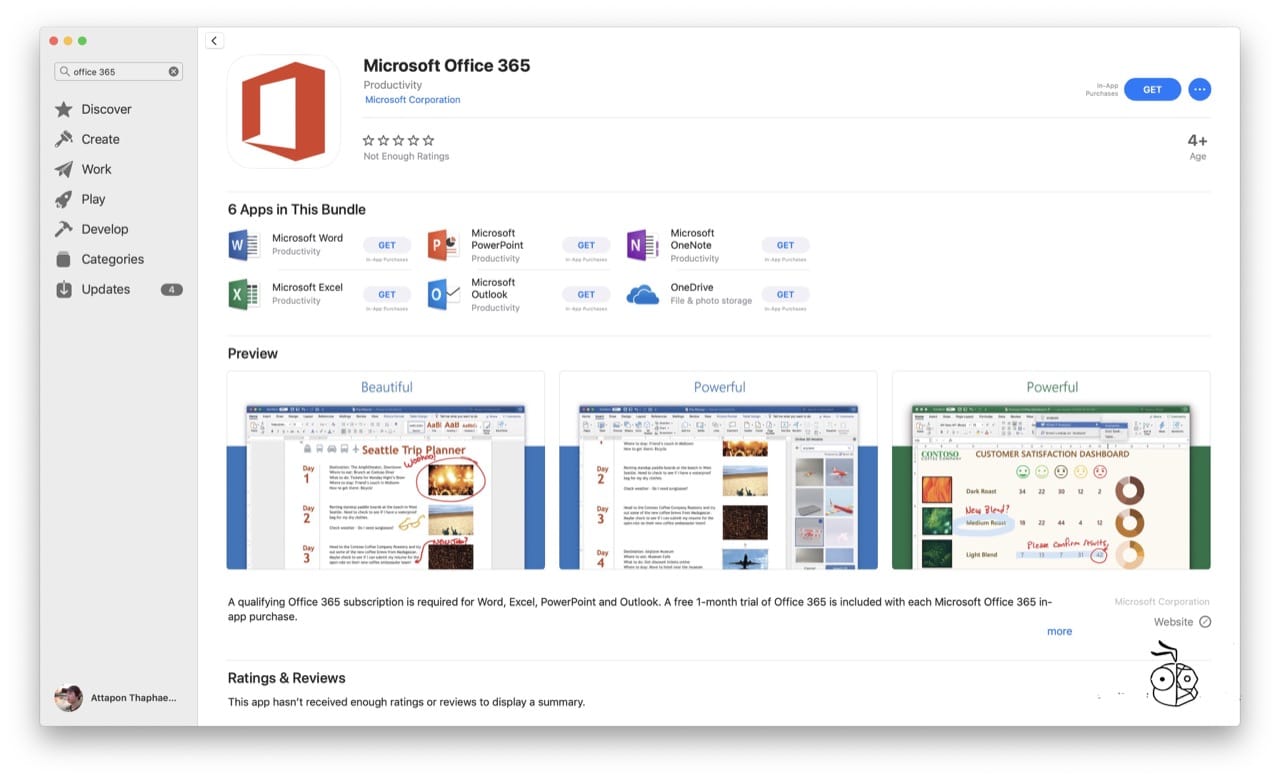Image resolution: width=1280 pixels, height=779 pixels.
Task: Get the Microsoft Office 365 bundle
Action: pos(1152,89)
